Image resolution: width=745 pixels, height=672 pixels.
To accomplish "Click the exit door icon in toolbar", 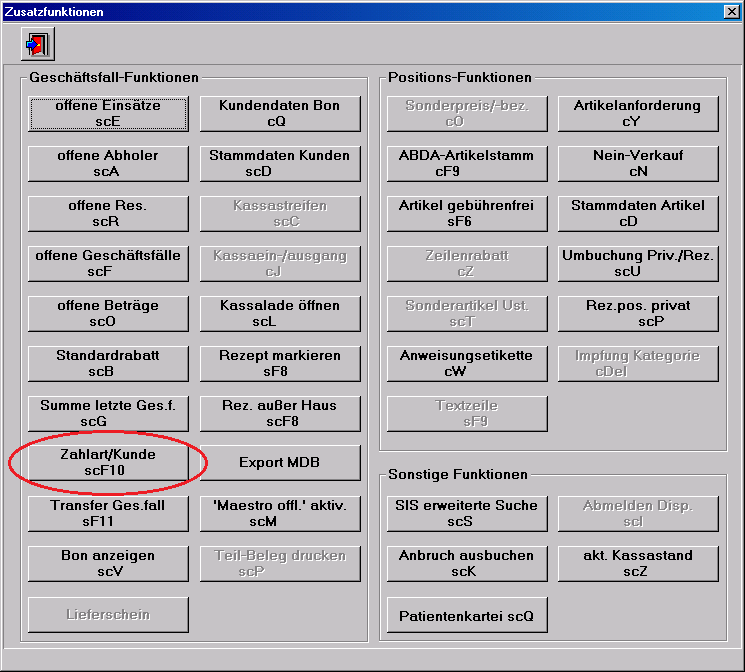I will (x=38, y=44).
